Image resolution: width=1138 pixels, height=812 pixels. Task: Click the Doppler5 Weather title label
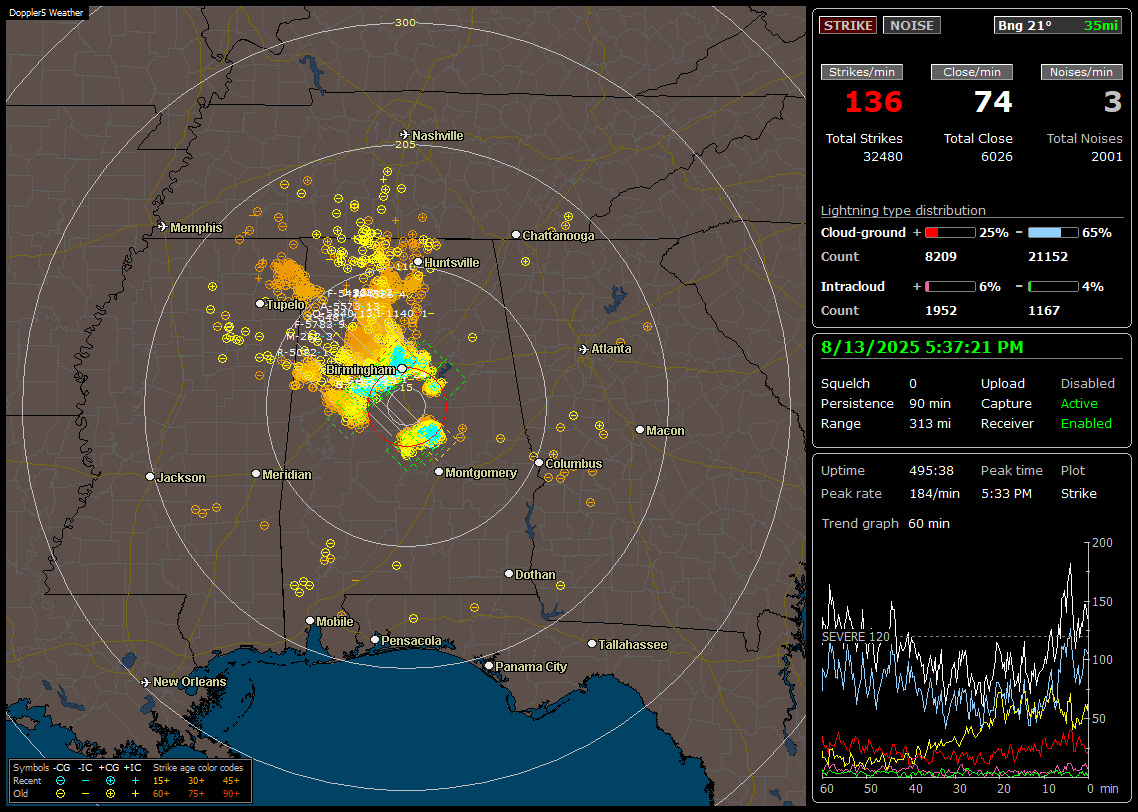click(46, 12)
